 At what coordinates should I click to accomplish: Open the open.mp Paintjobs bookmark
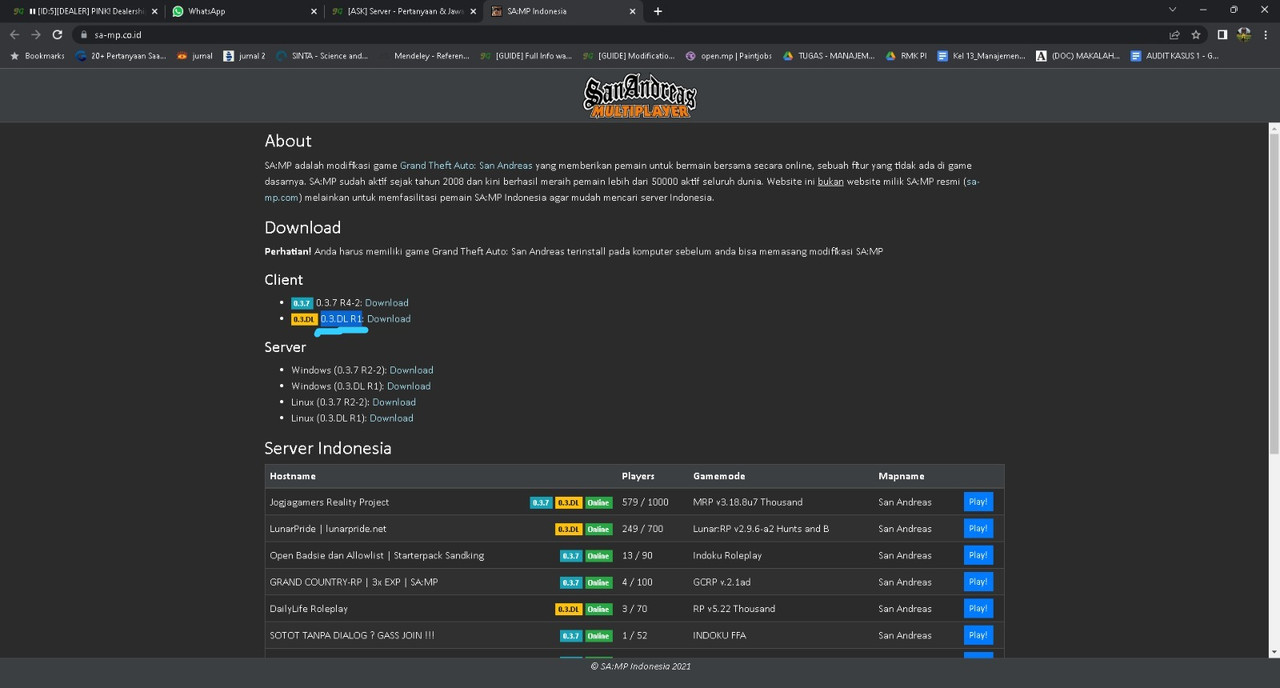coord(728,56)
